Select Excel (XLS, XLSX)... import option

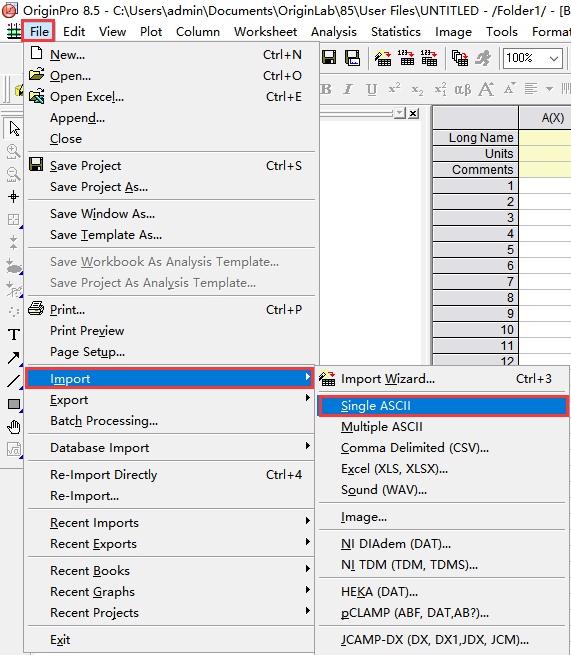(443, 469)
